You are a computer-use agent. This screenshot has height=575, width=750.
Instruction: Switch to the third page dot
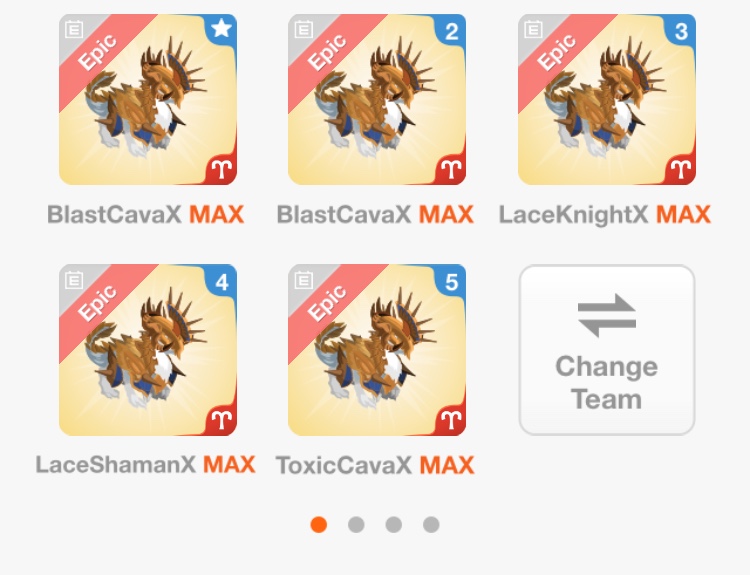tap(394, 524)
